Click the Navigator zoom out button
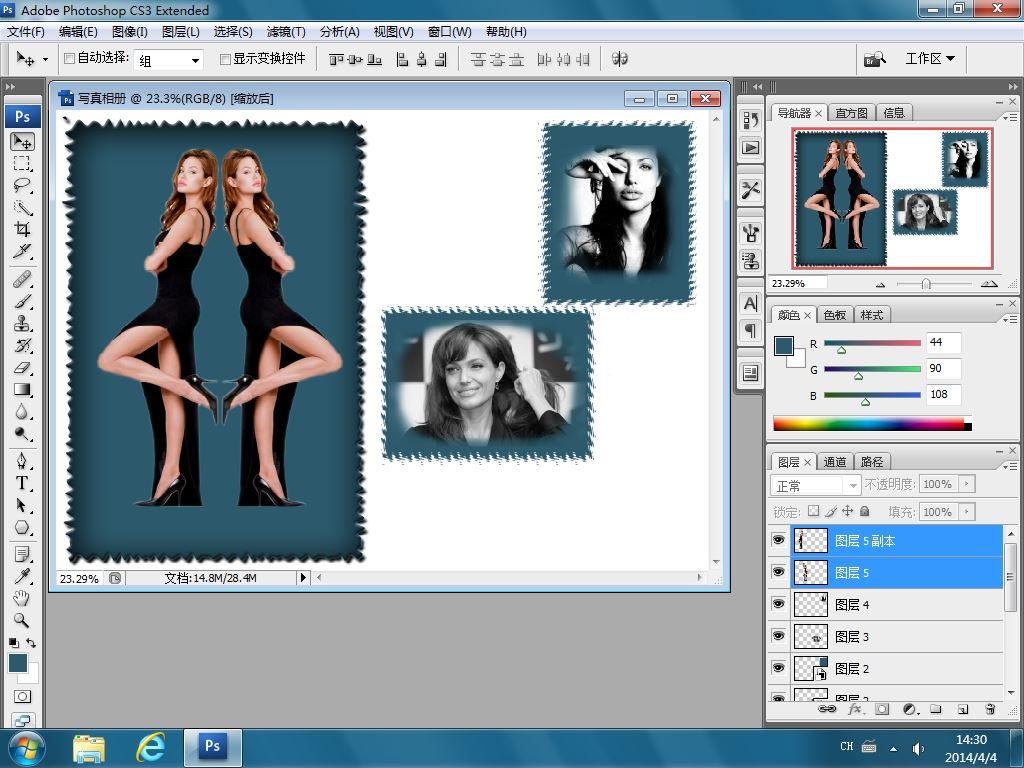 [880, 284]
